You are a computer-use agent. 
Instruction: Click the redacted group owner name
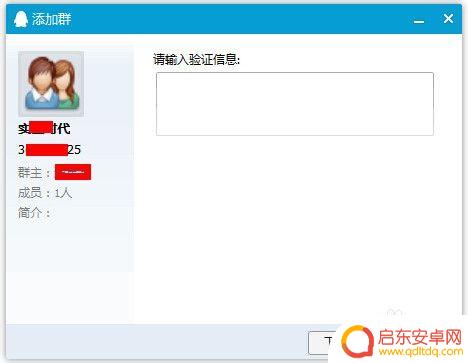[x=73, y=172]
